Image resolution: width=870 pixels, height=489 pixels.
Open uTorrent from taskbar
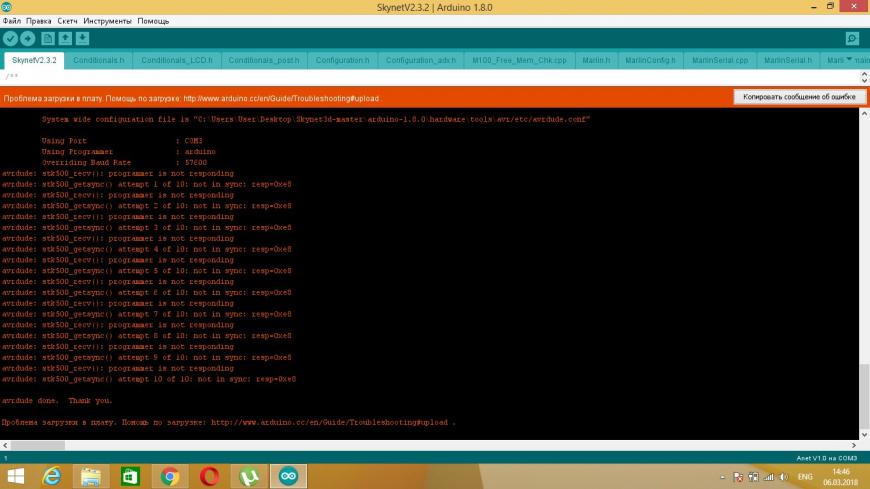(x=249, y=476)
